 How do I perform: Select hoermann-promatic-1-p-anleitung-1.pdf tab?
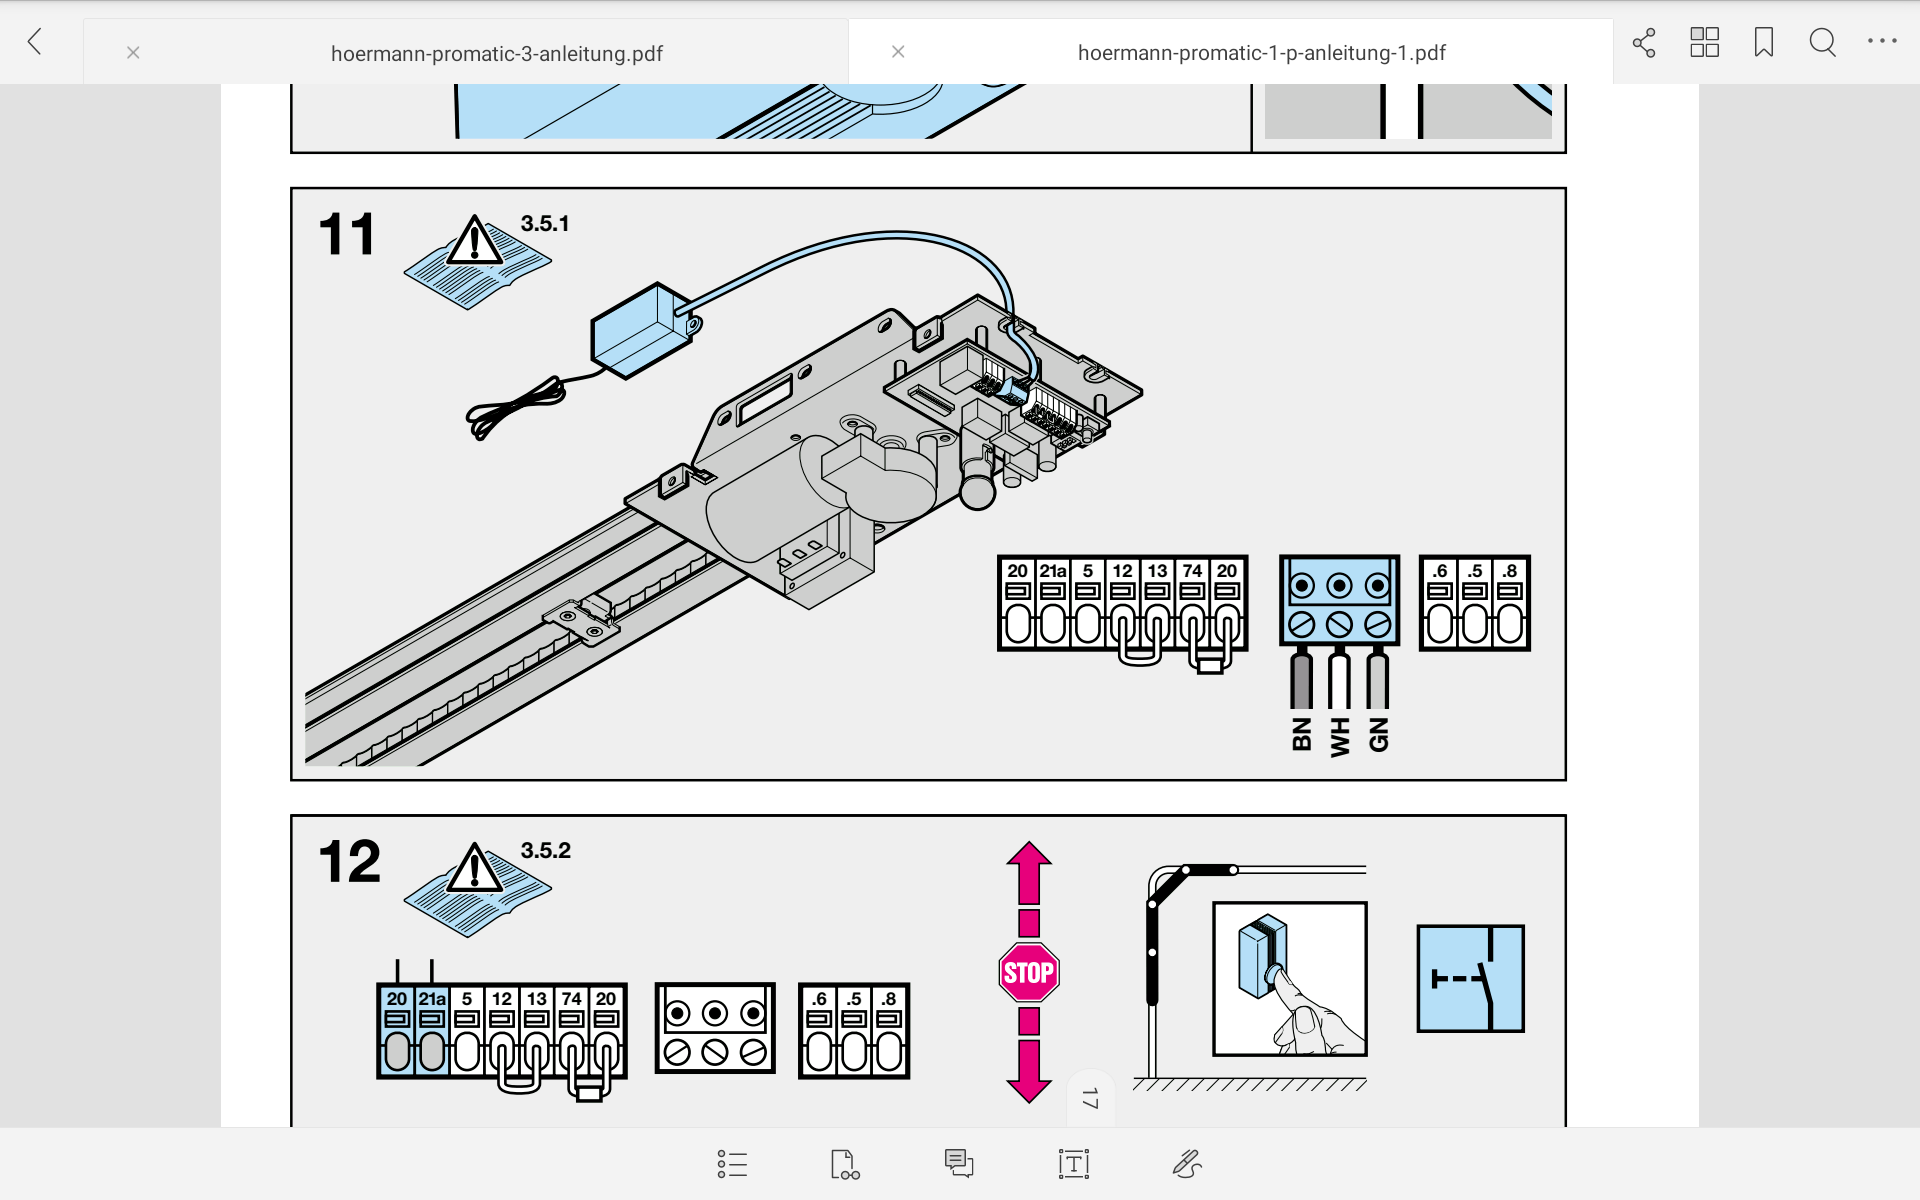click(x=1260, y=53)
